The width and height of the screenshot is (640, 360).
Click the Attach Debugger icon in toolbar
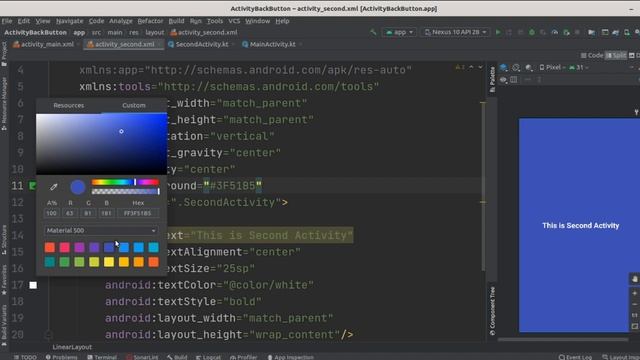click(566, 32)
